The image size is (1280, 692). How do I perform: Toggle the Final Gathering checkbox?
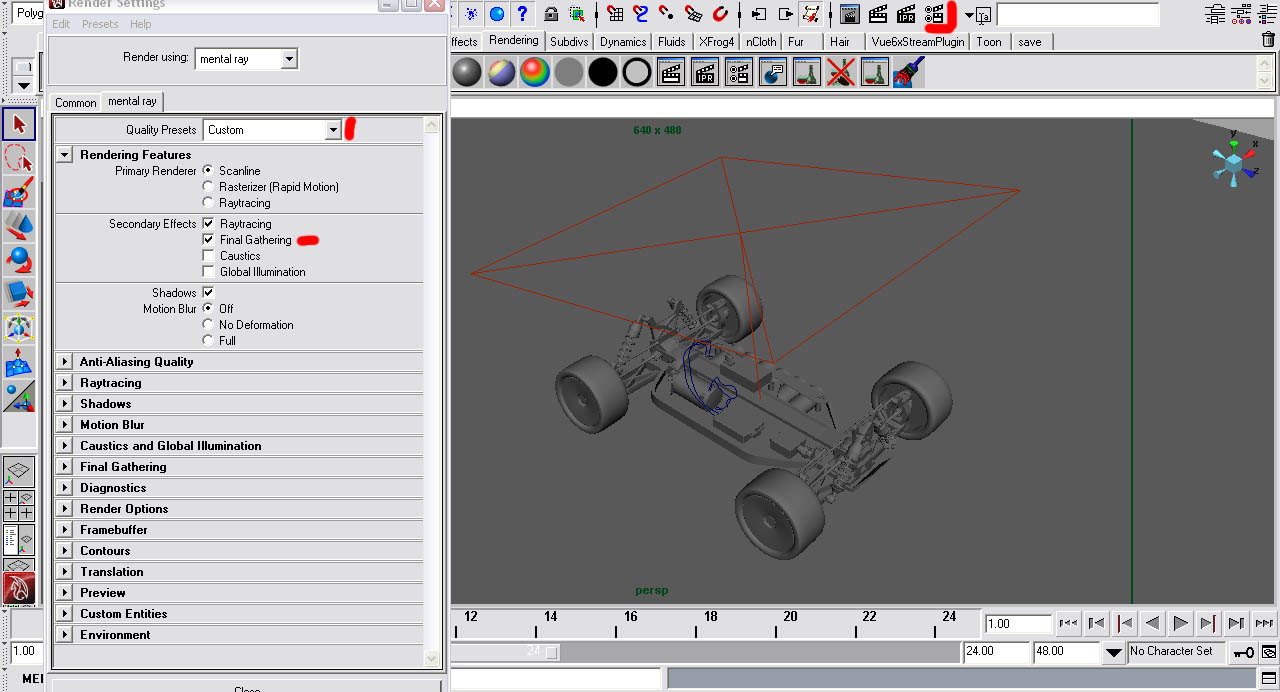(208, 240)
